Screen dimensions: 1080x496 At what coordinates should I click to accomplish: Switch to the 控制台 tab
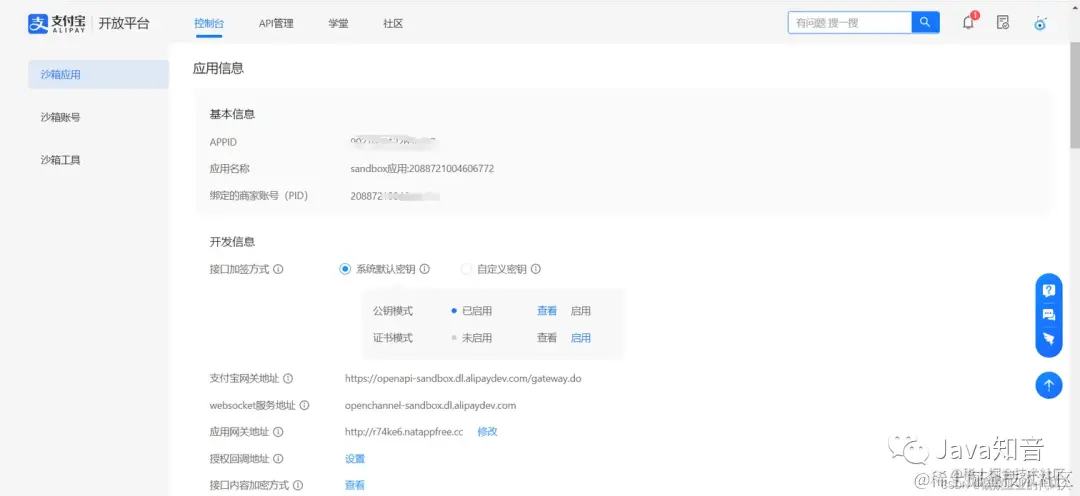(x=209, y=23)
